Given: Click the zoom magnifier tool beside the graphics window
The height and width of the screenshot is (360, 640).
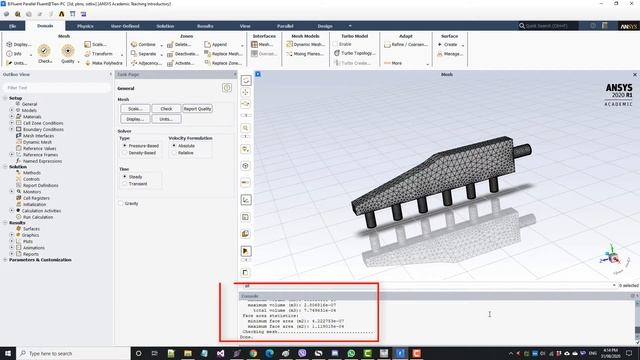Looking at the screenshot, I should coord(245,128).
